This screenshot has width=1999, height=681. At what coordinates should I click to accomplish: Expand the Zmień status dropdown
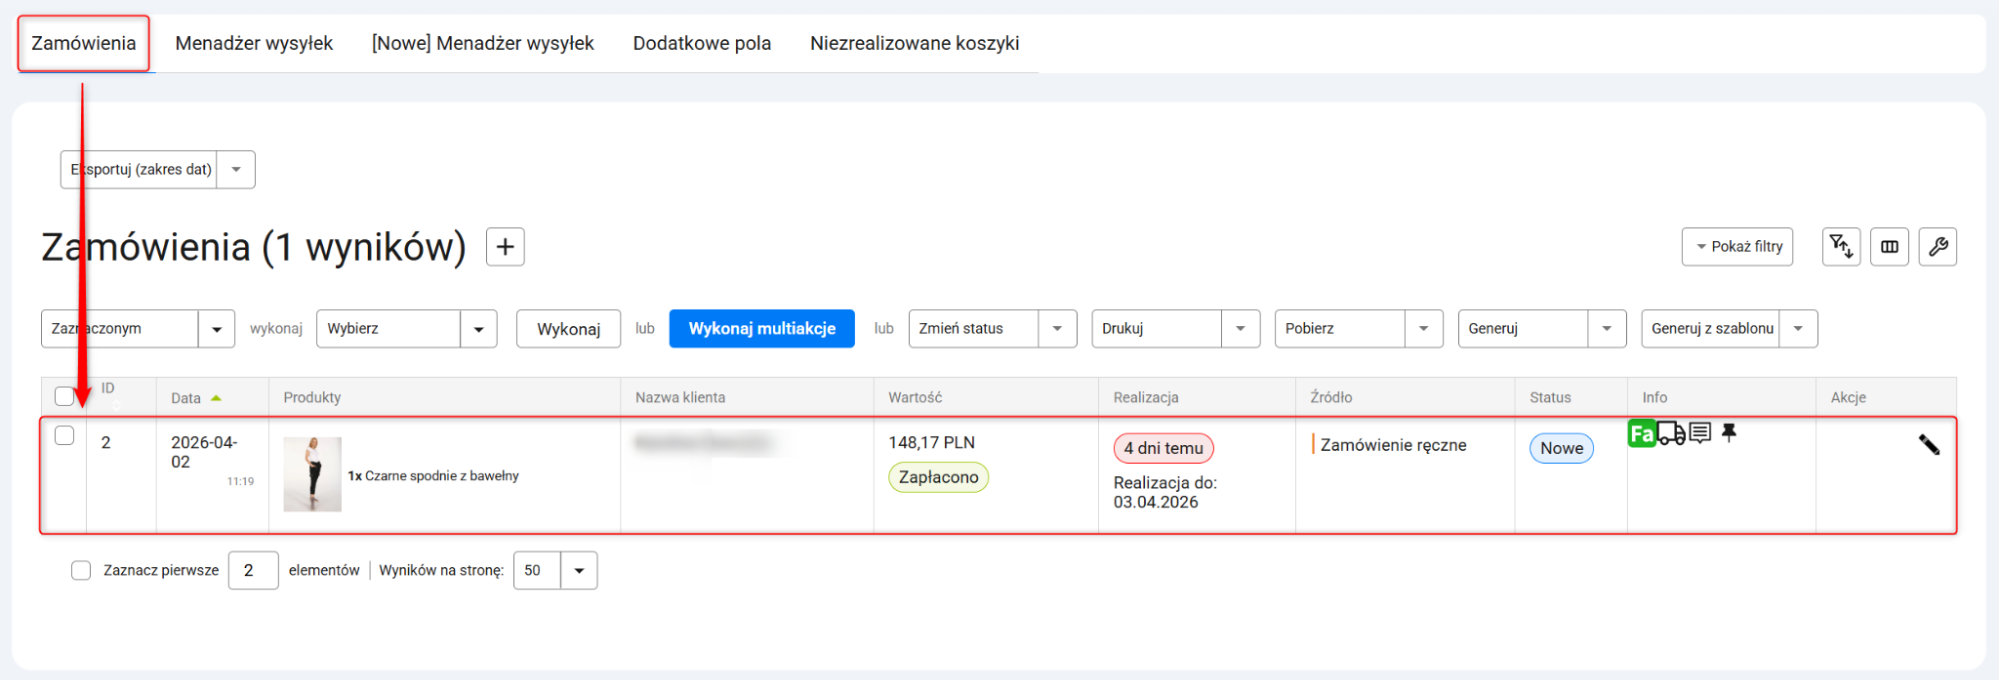(1056, 329)
